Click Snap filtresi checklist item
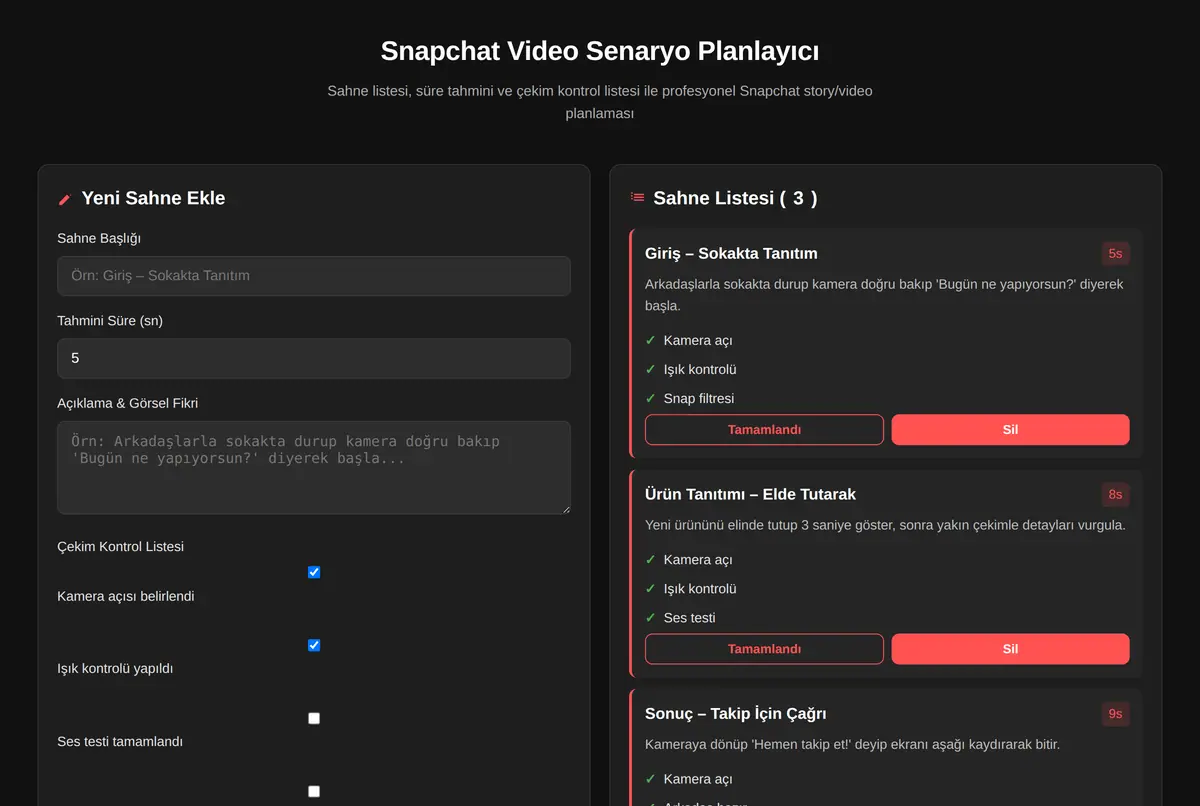 698,398
